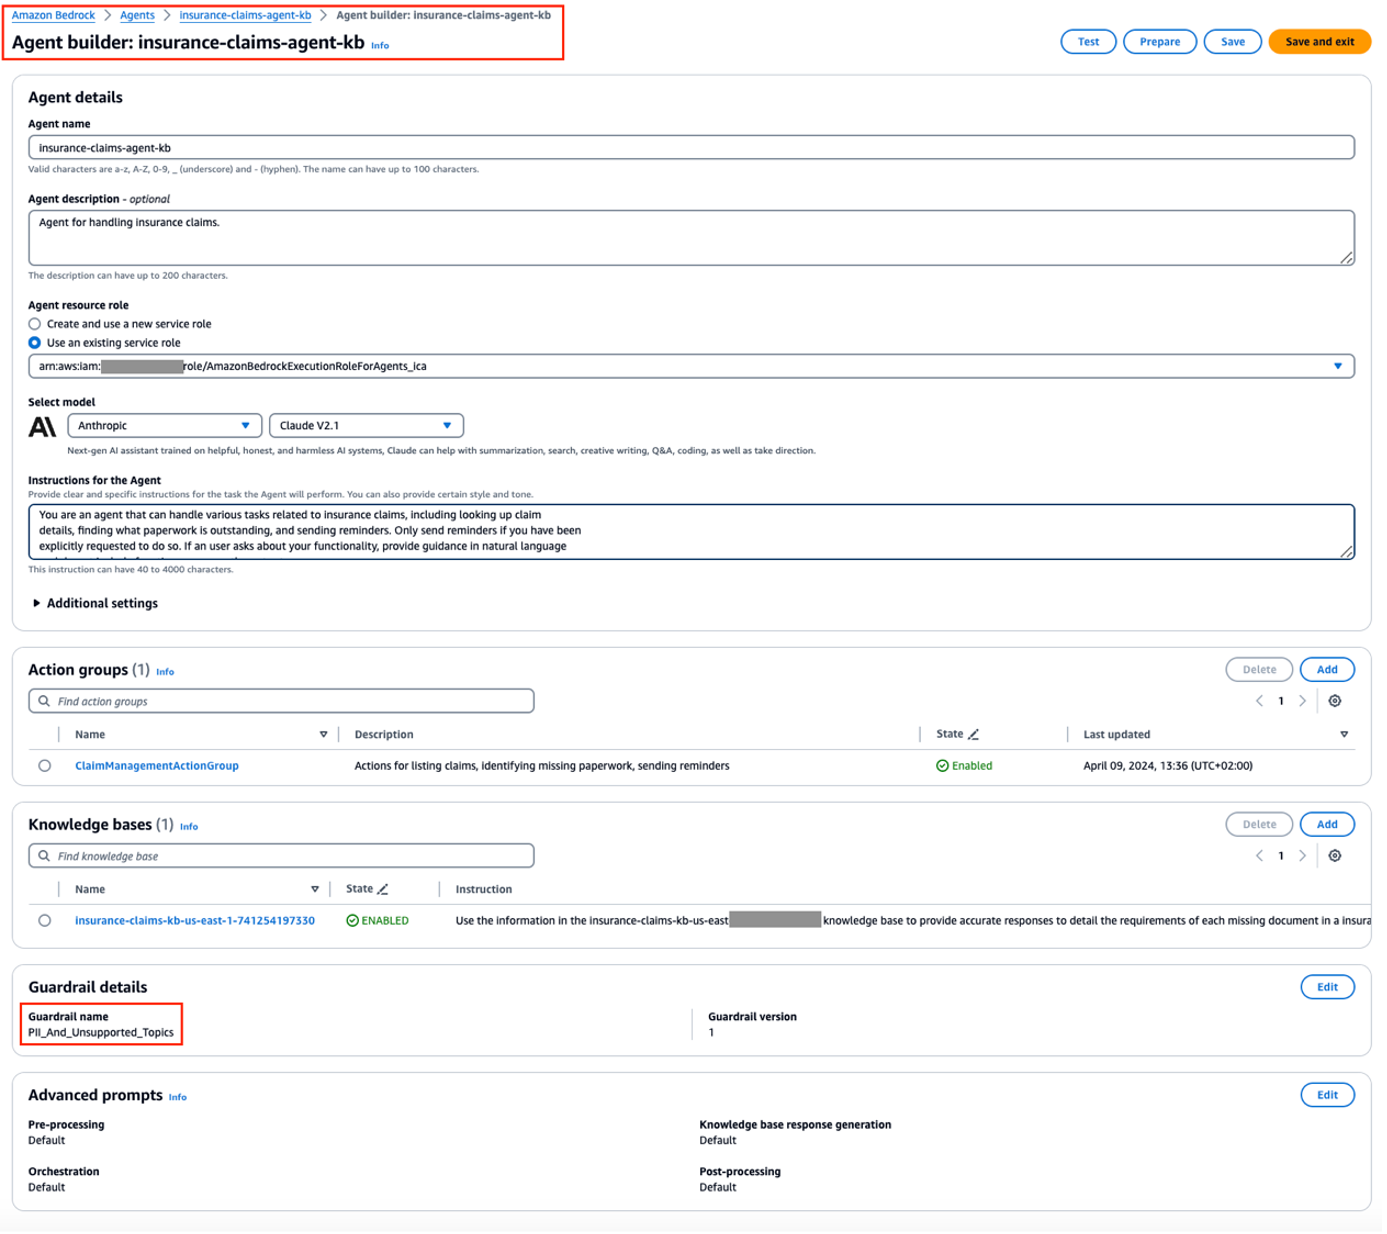Go to previous page in Action groups
The height and width of the screenshot is (1234, 1387).
[1259, 701]
